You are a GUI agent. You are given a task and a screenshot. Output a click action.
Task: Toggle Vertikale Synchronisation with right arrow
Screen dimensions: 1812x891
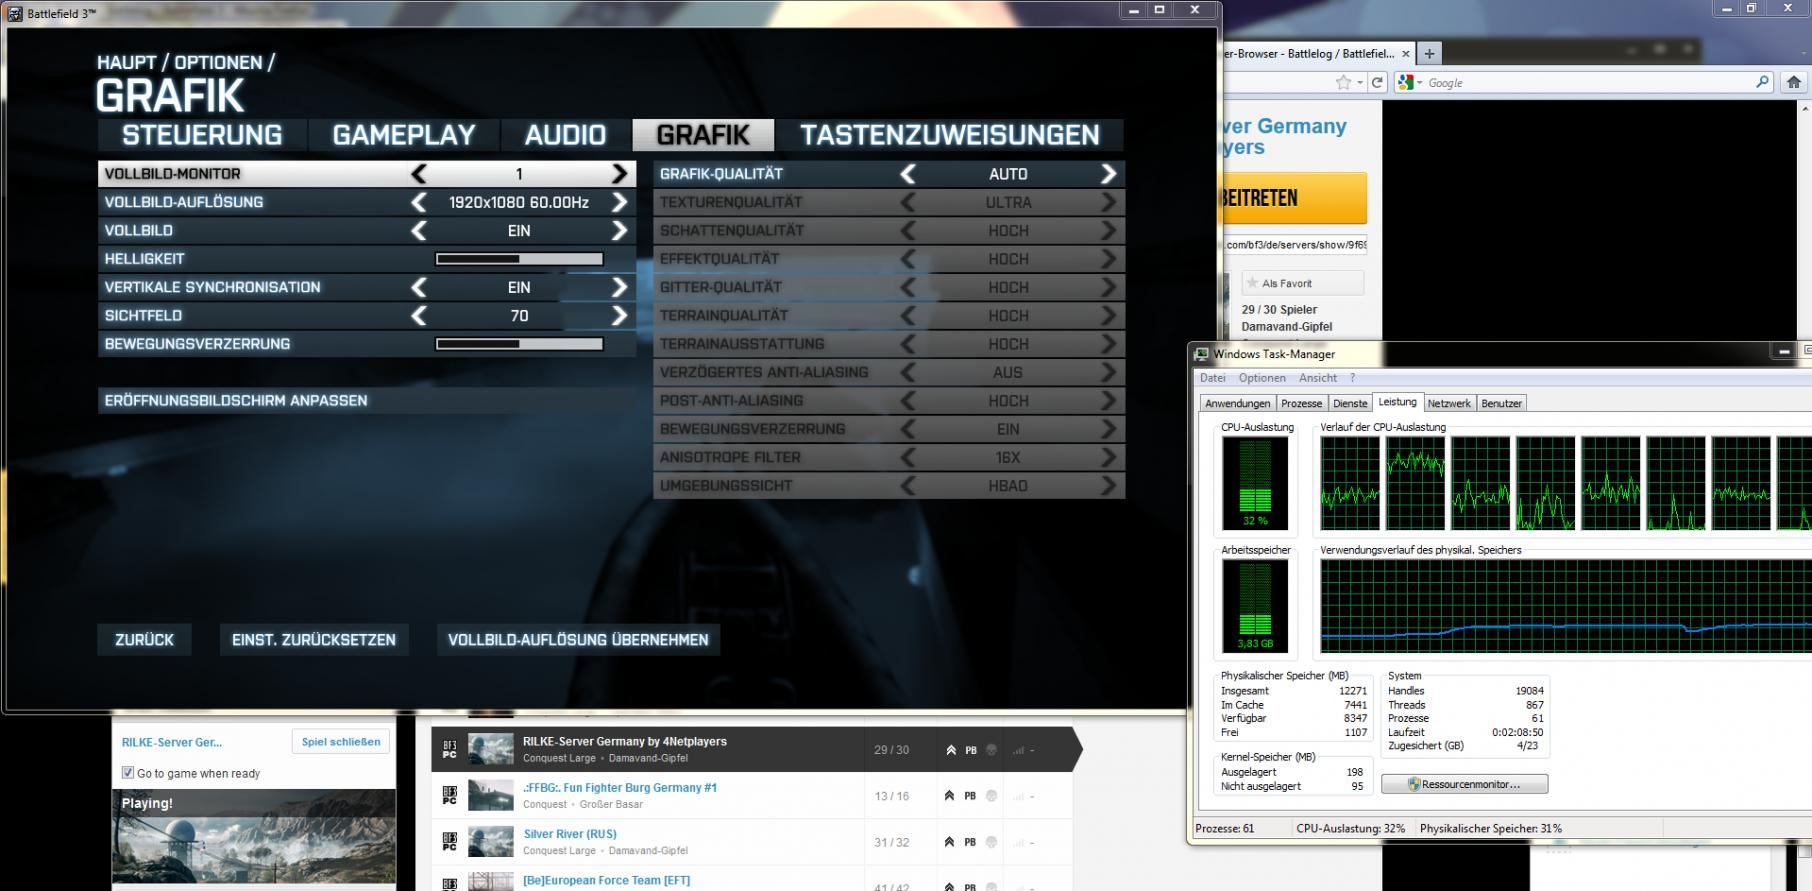619,288
